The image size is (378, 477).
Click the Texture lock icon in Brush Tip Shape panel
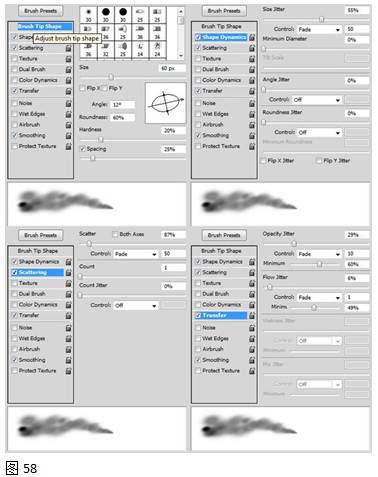68,59
